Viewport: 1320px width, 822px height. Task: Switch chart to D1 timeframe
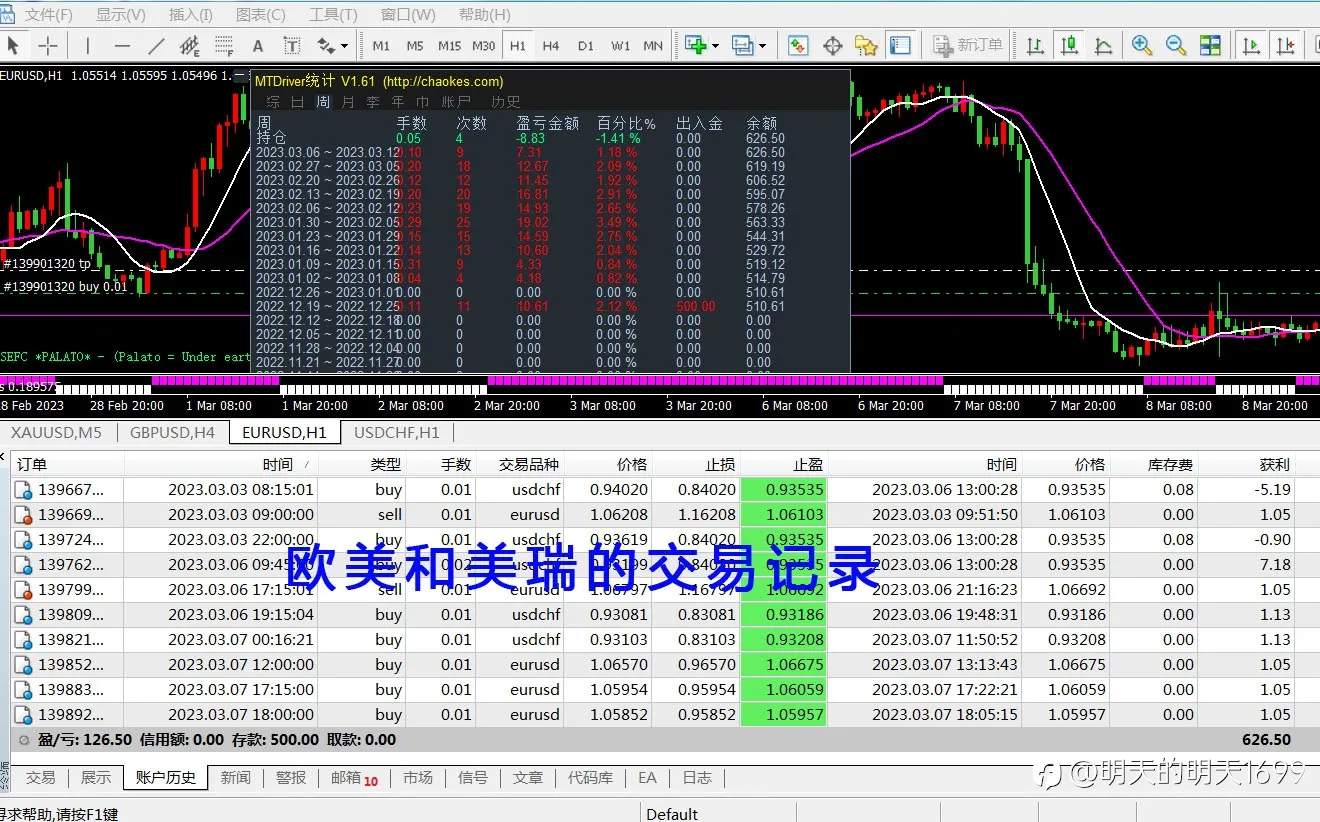586,46
